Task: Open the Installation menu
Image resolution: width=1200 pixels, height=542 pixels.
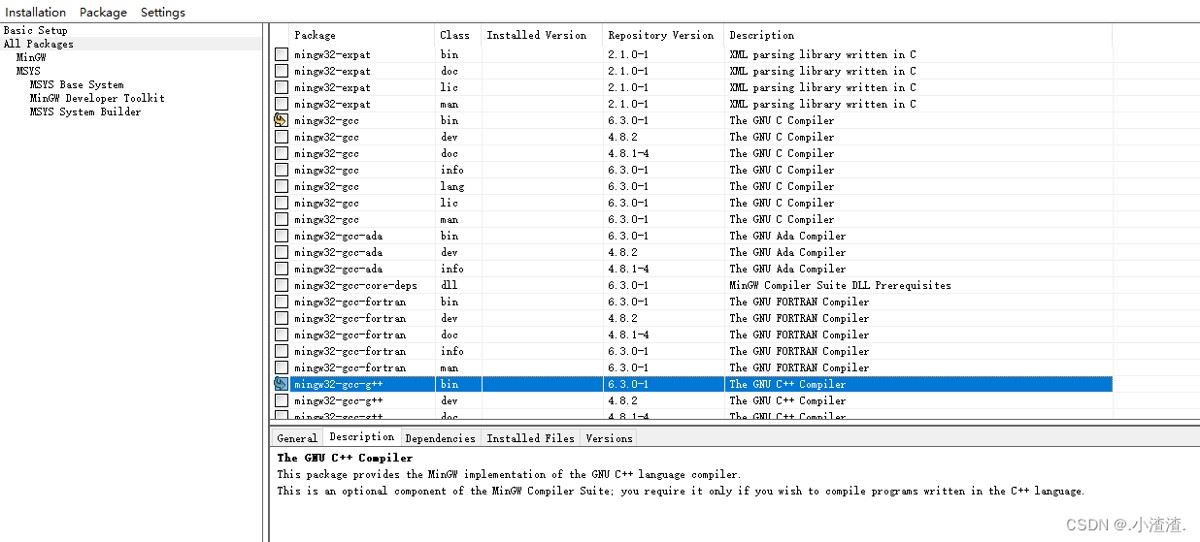Action: coord(36,12)
